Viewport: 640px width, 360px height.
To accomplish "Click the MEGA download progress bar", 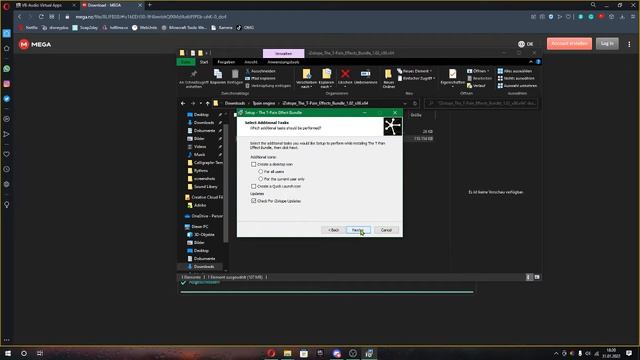I will pos(327,292).
